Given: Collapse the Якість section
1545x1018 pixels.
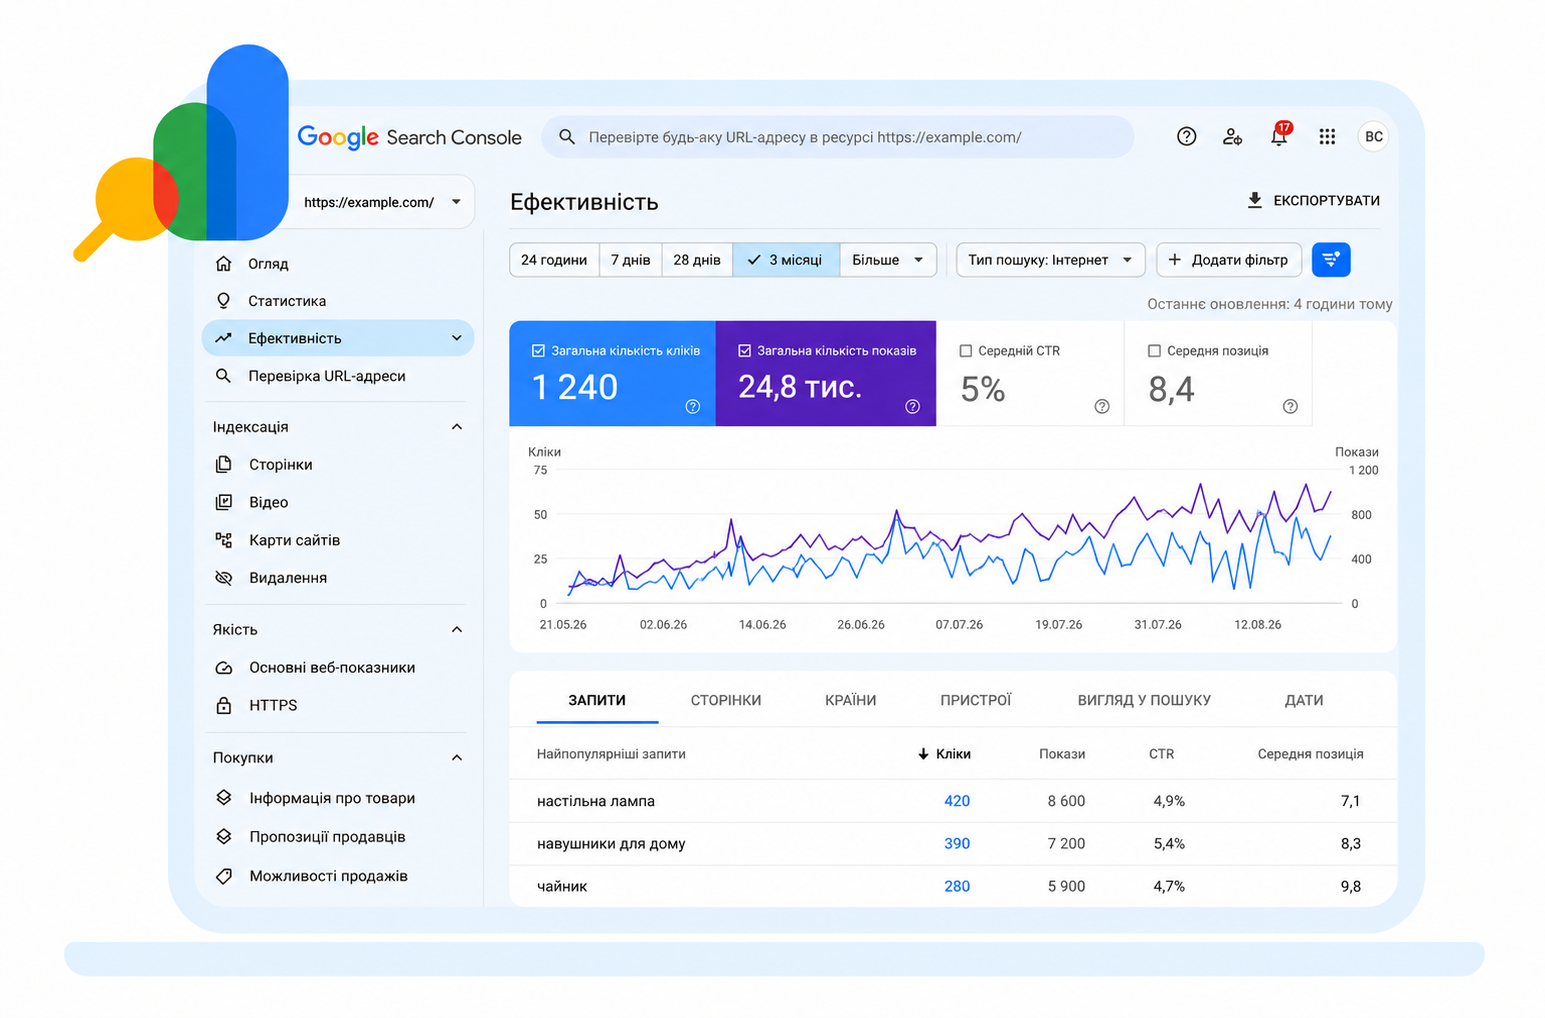Looking at the screenshot, I should (457, 630).
